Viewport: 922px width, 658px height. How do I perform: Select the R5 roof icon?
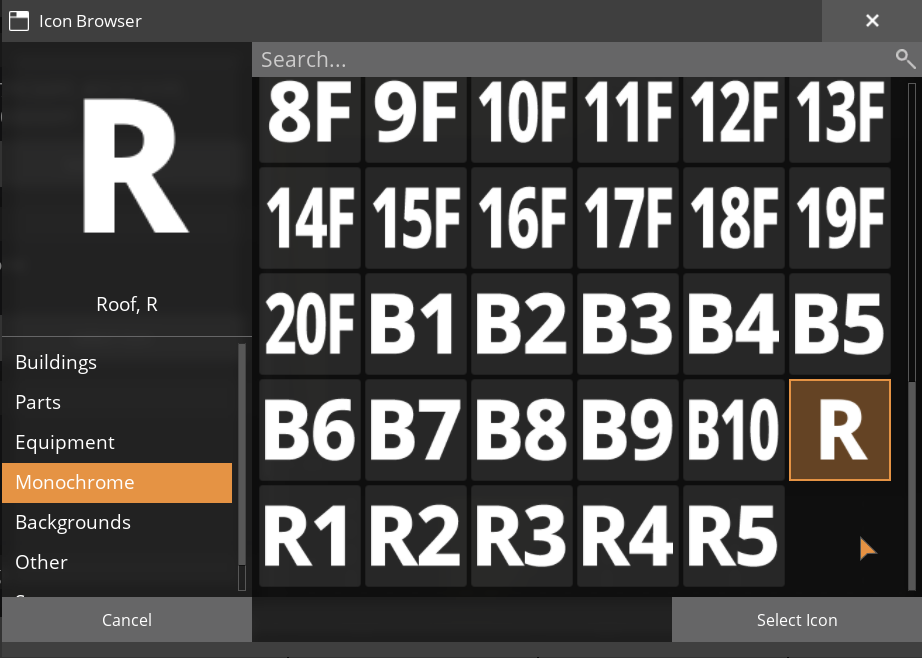(734, 536)
